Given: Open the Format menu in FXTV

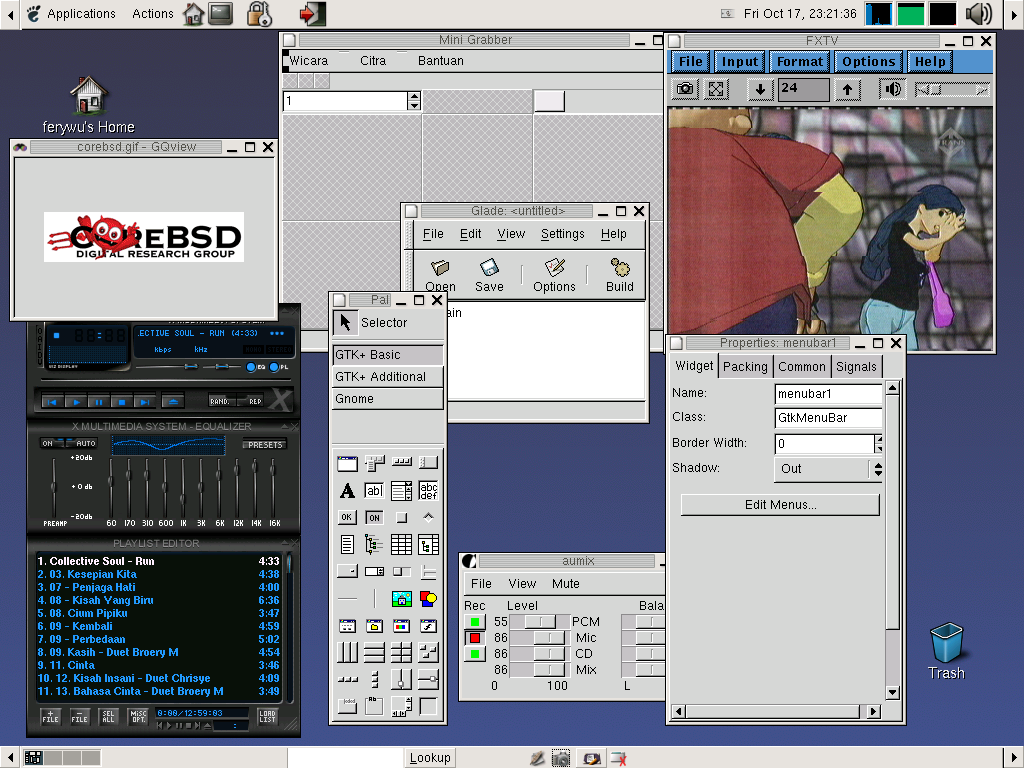Looking at the screenshot, I should [x=799, y=61].
